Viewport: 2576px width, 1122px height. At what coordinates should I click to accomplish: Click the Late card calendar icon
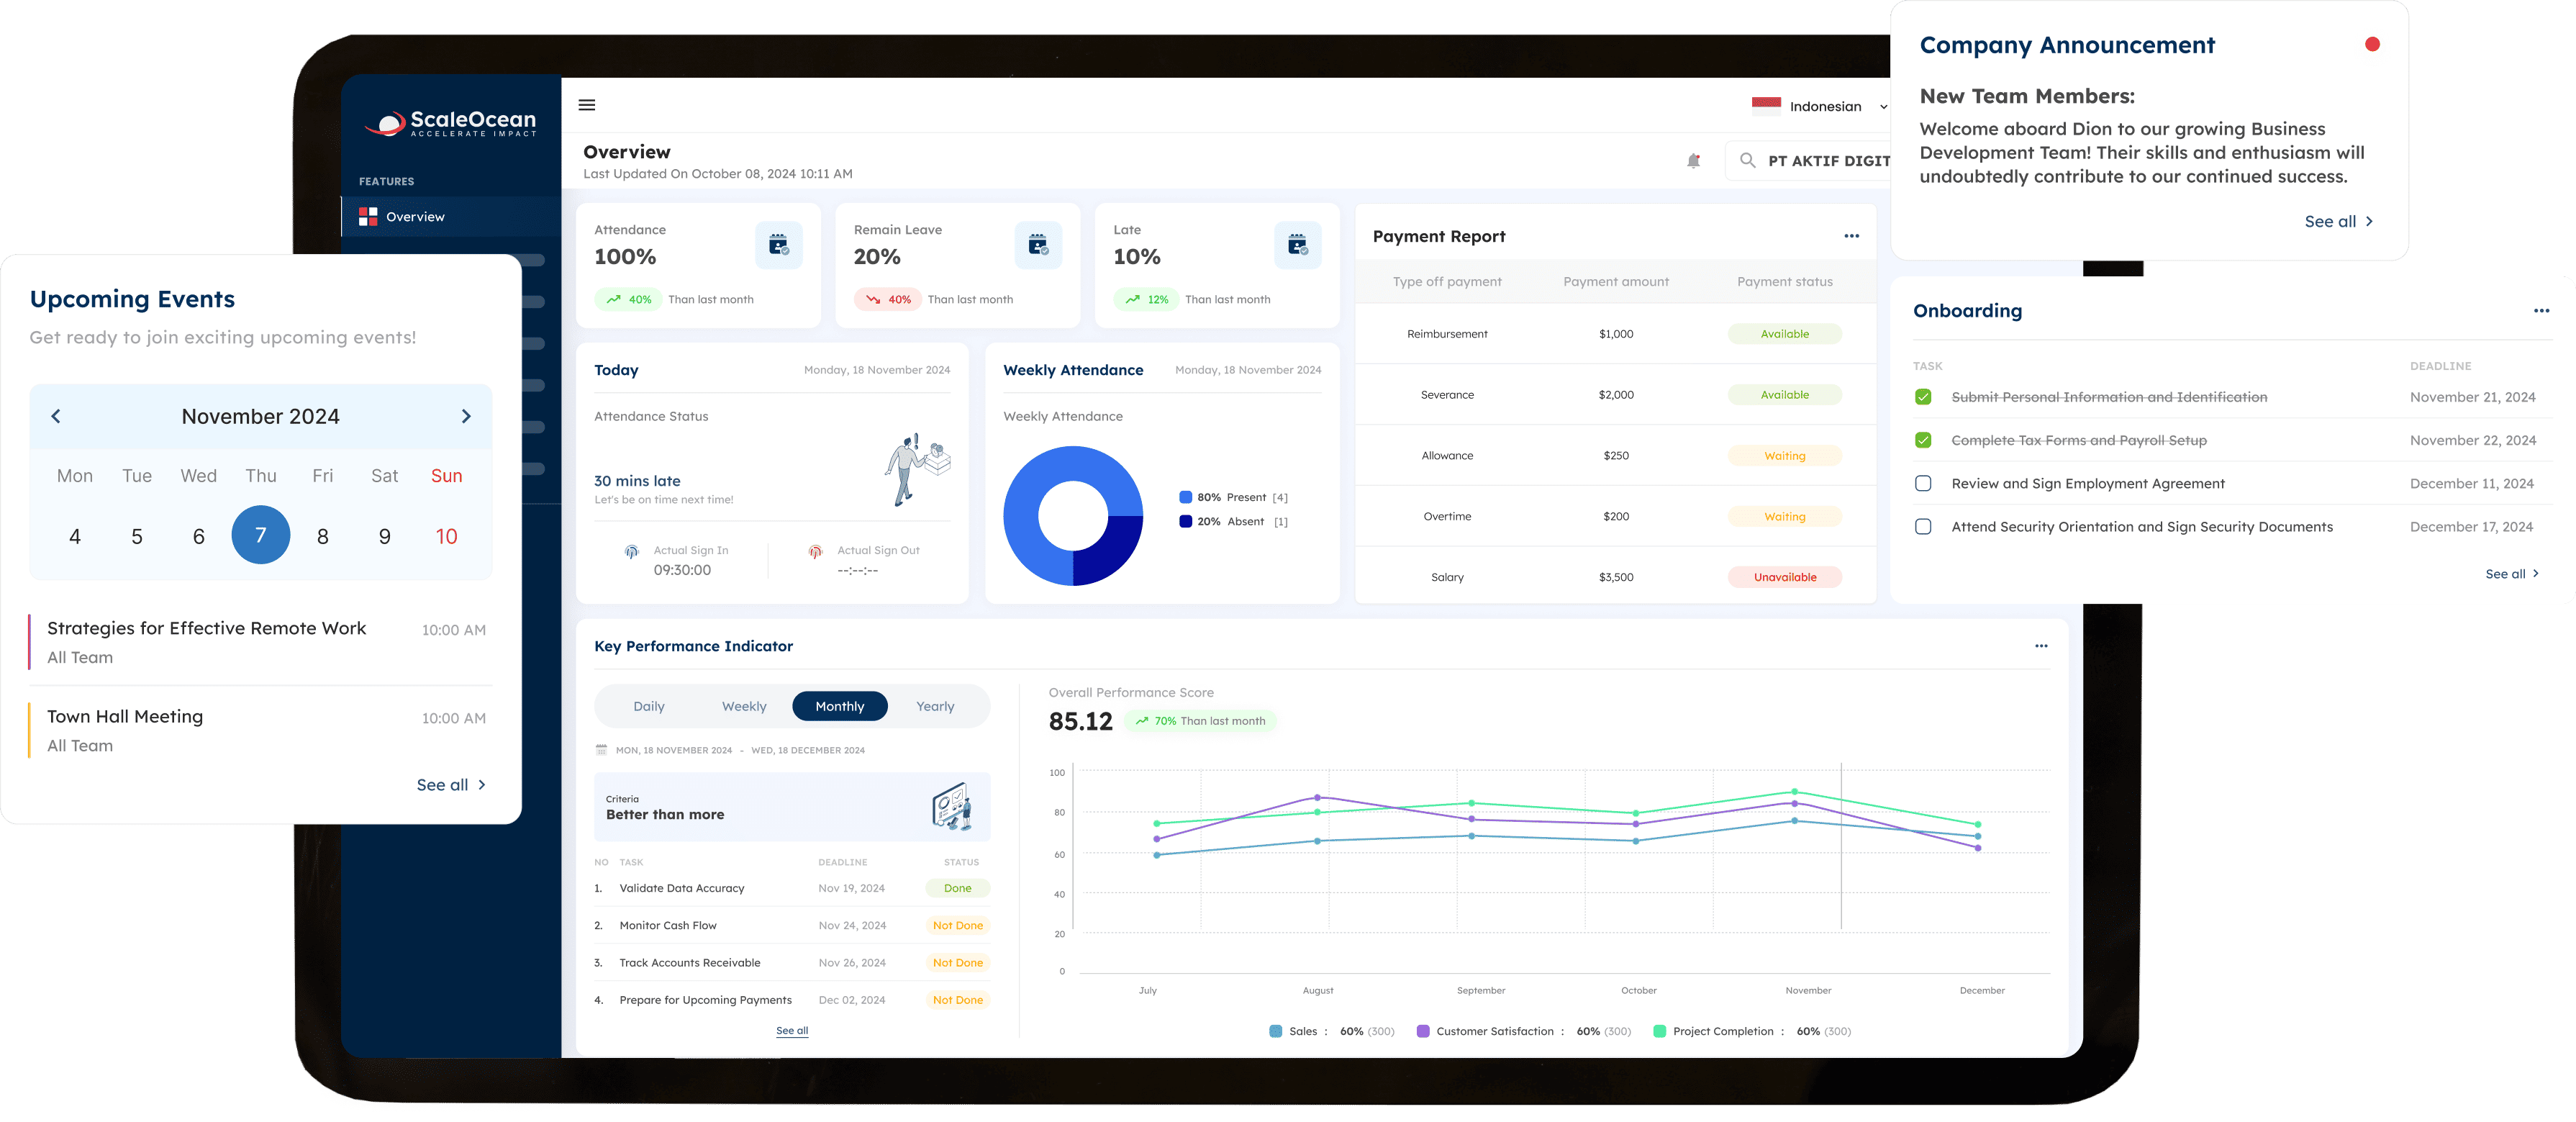click(1297, 245)
